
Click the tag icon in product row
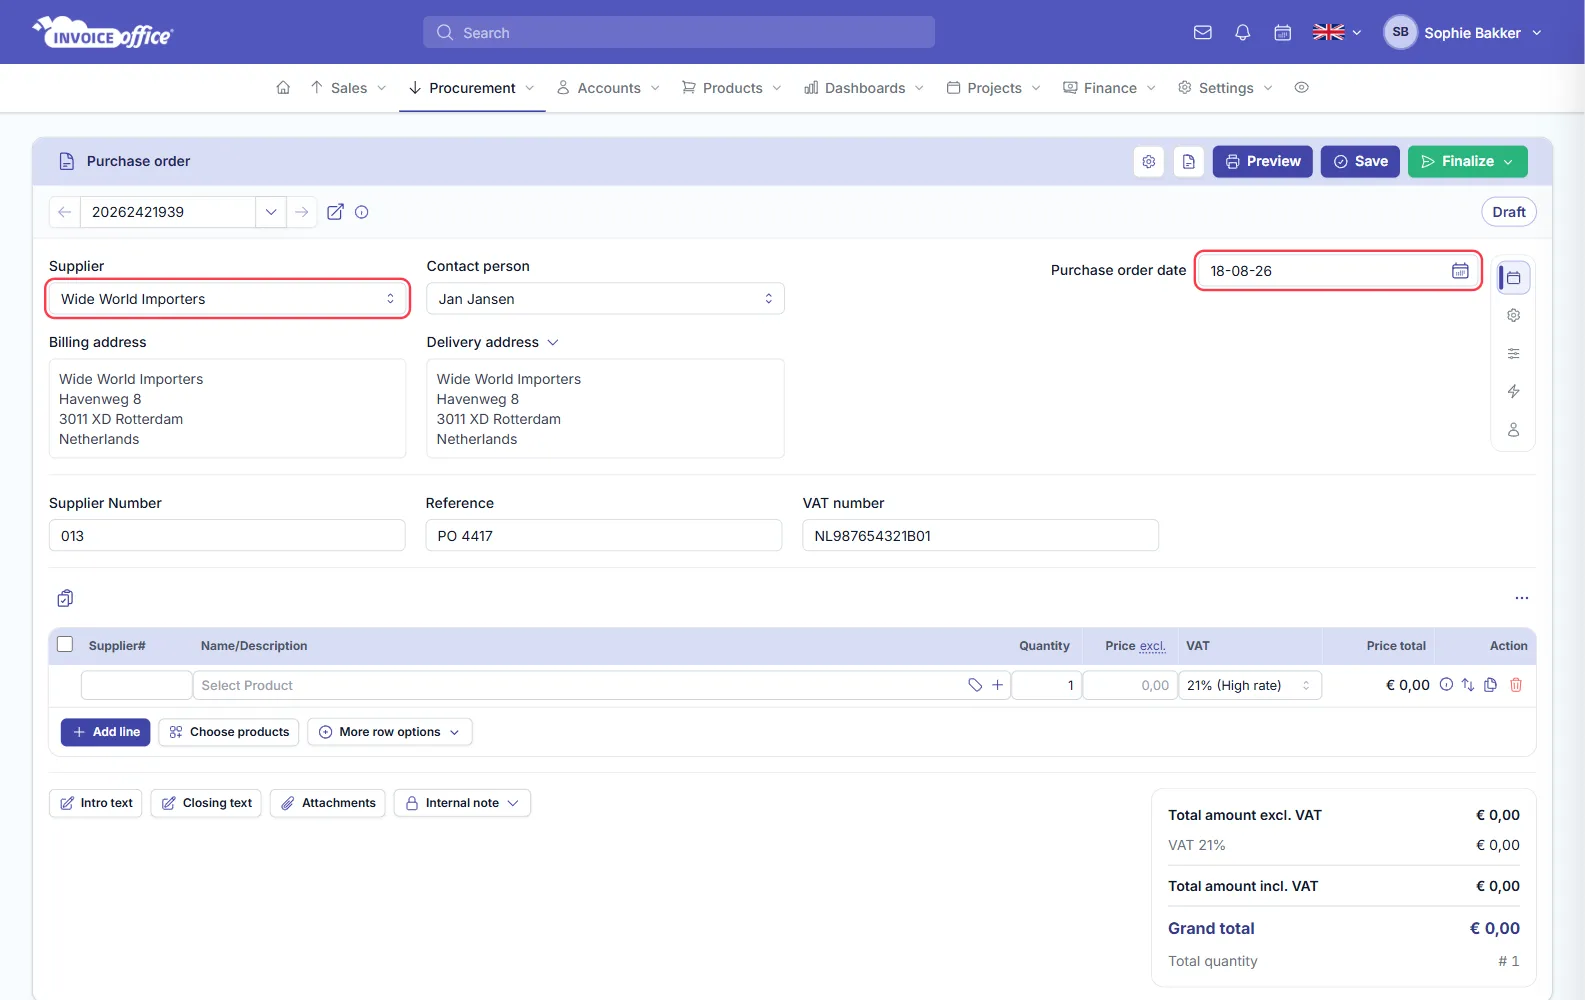[x=975, y=685]
